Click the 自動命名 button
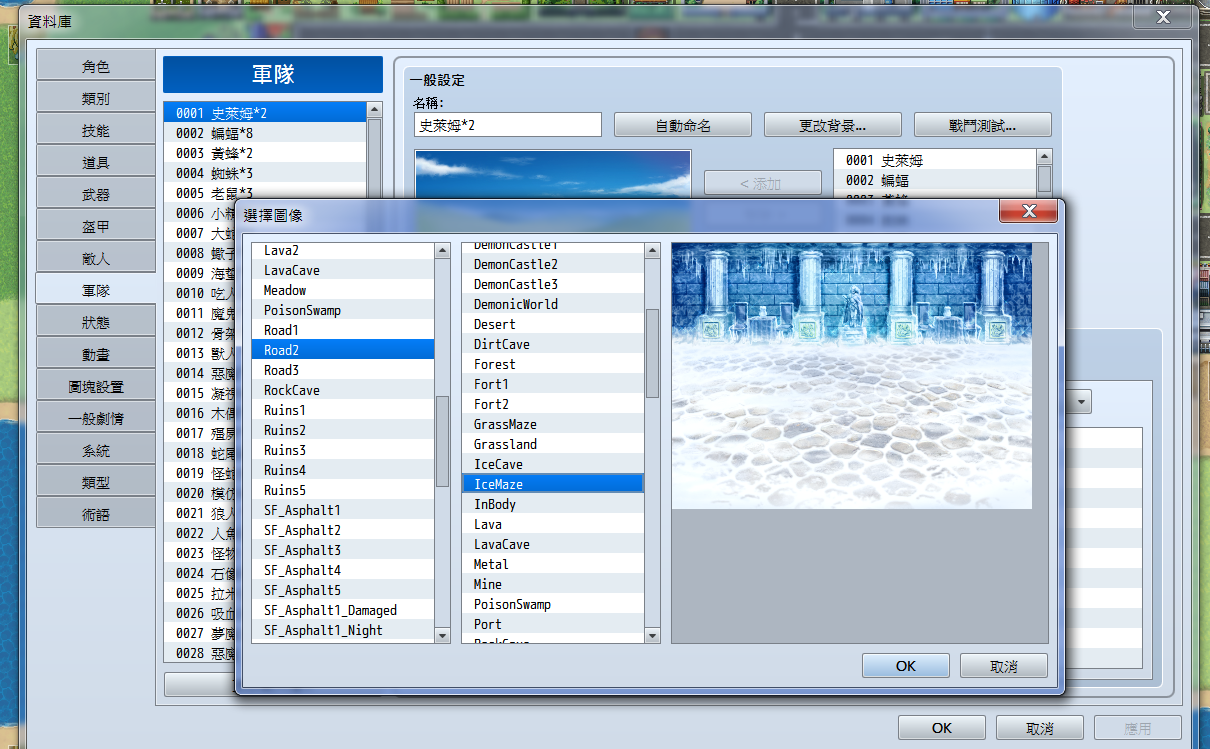 (683, 125)
